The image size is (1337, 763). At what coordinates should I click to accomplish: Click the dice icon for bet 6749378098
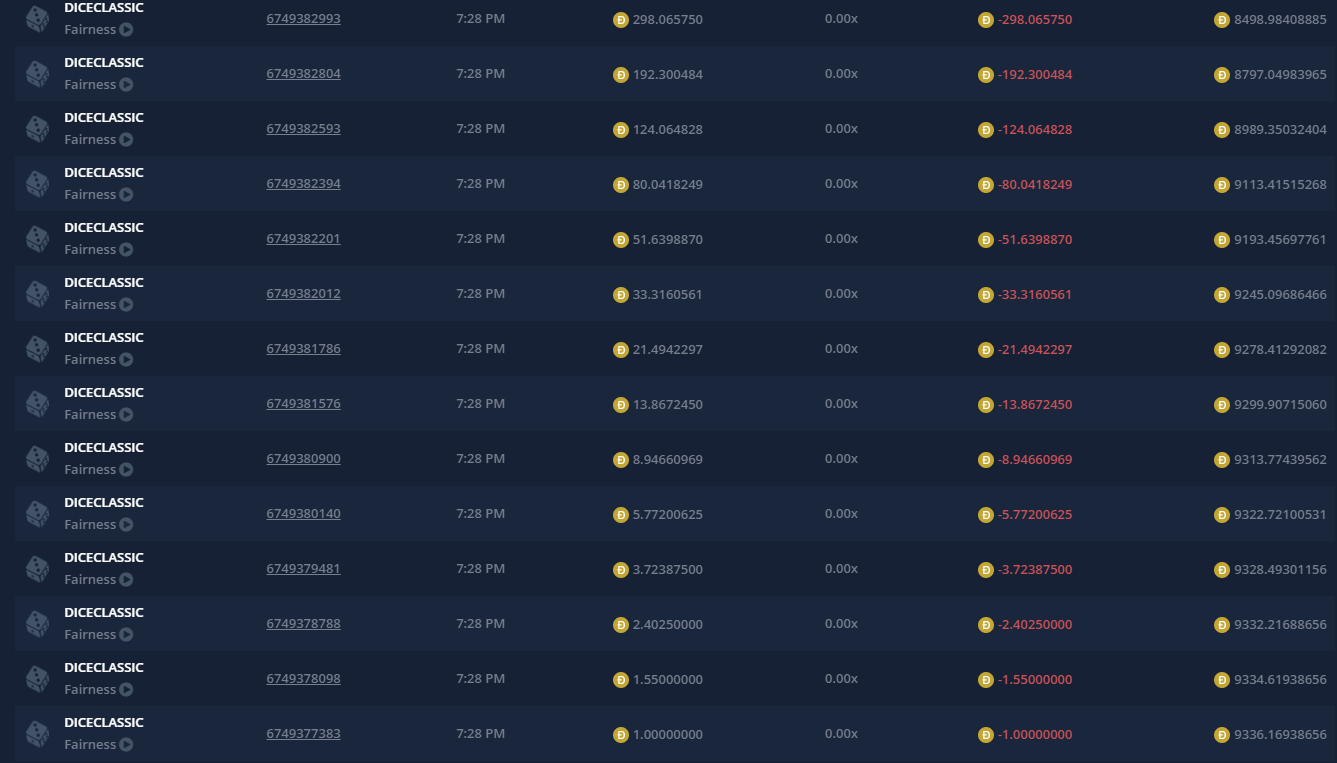pos(38,679)
